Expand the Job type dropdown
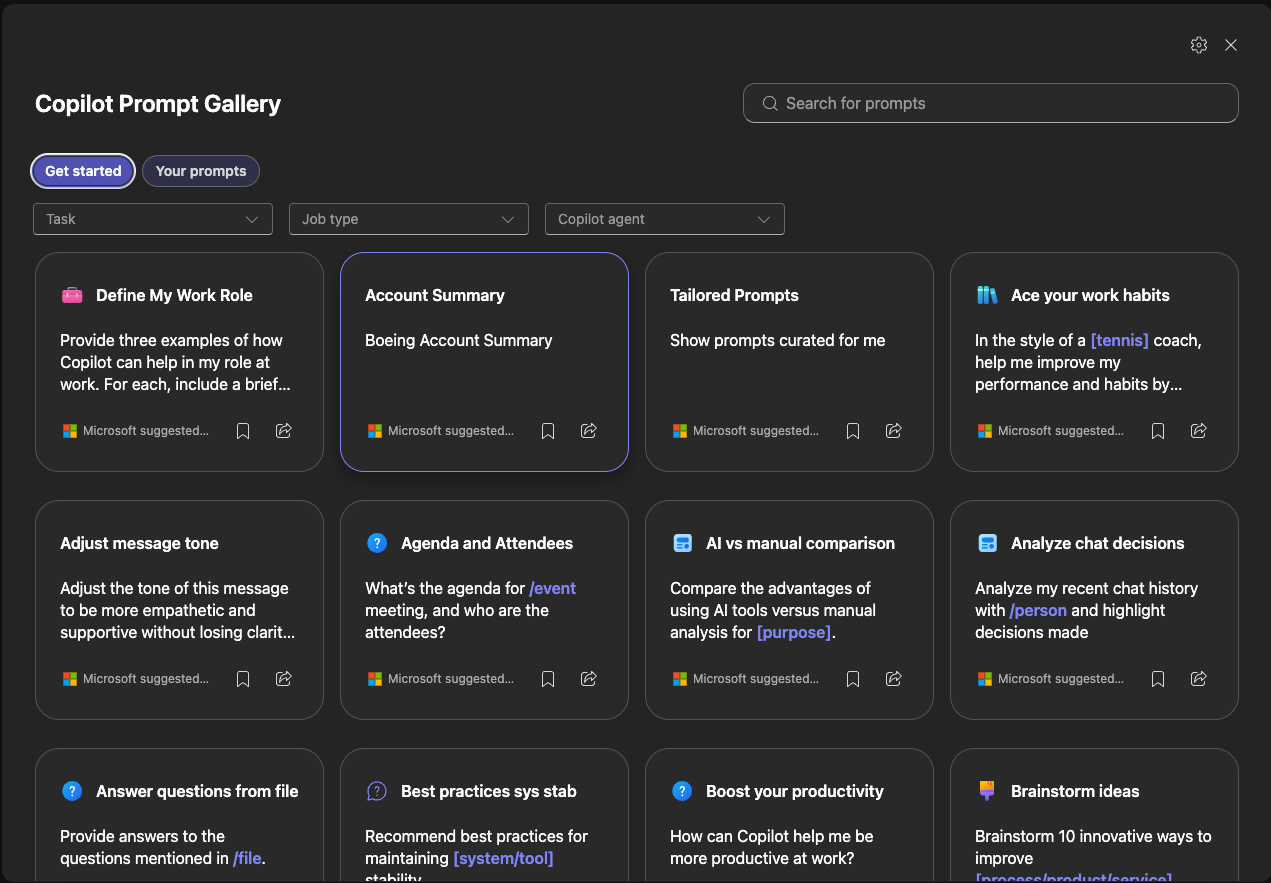1271x883 pixels. point(409,219)
